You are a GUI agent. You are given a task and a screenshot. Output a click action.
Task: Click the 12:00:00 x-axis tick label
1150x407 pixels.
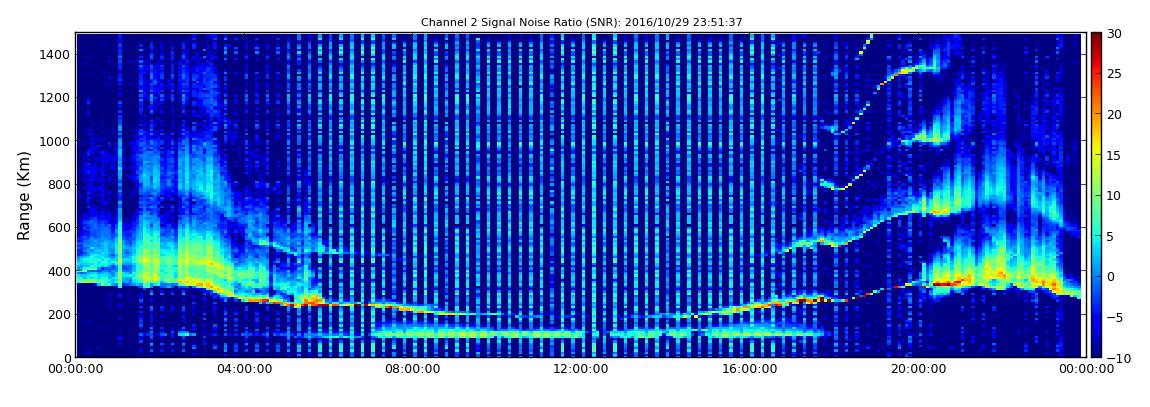point(581,370)
